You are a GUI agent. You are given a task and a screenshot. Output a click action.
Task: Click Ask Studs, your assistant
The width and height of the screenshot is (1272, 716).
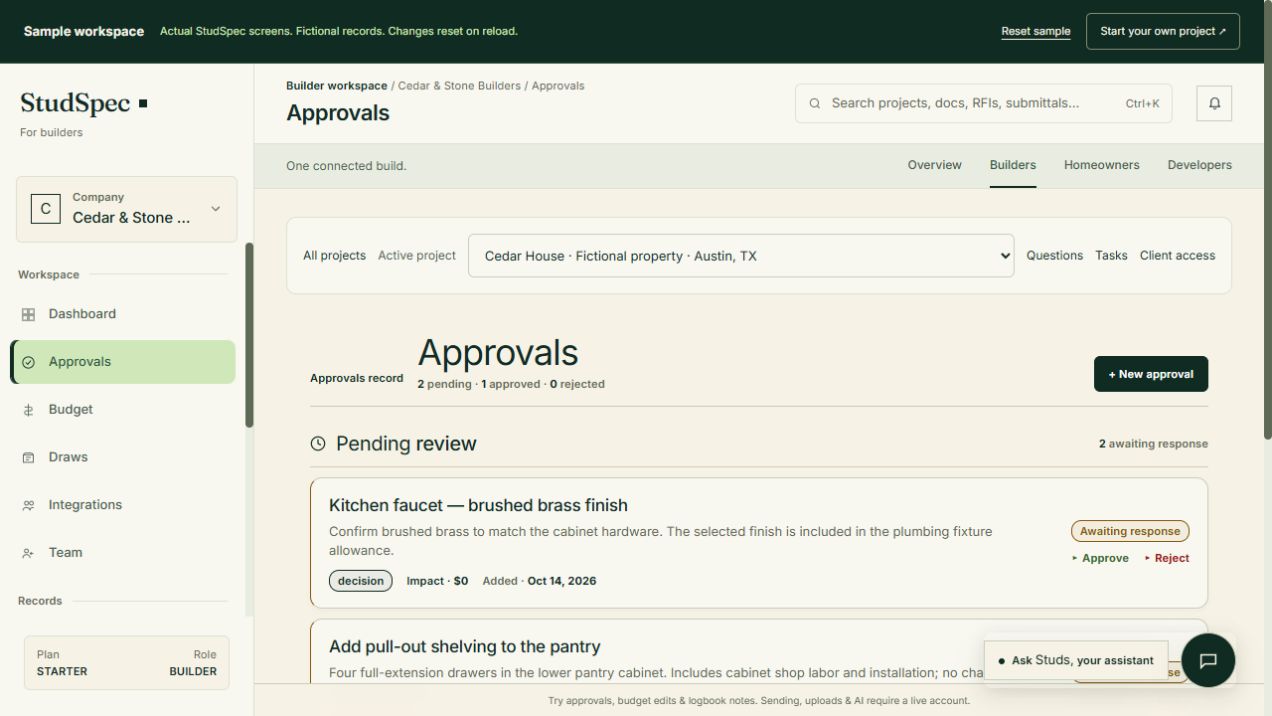tap(1076, 660)
